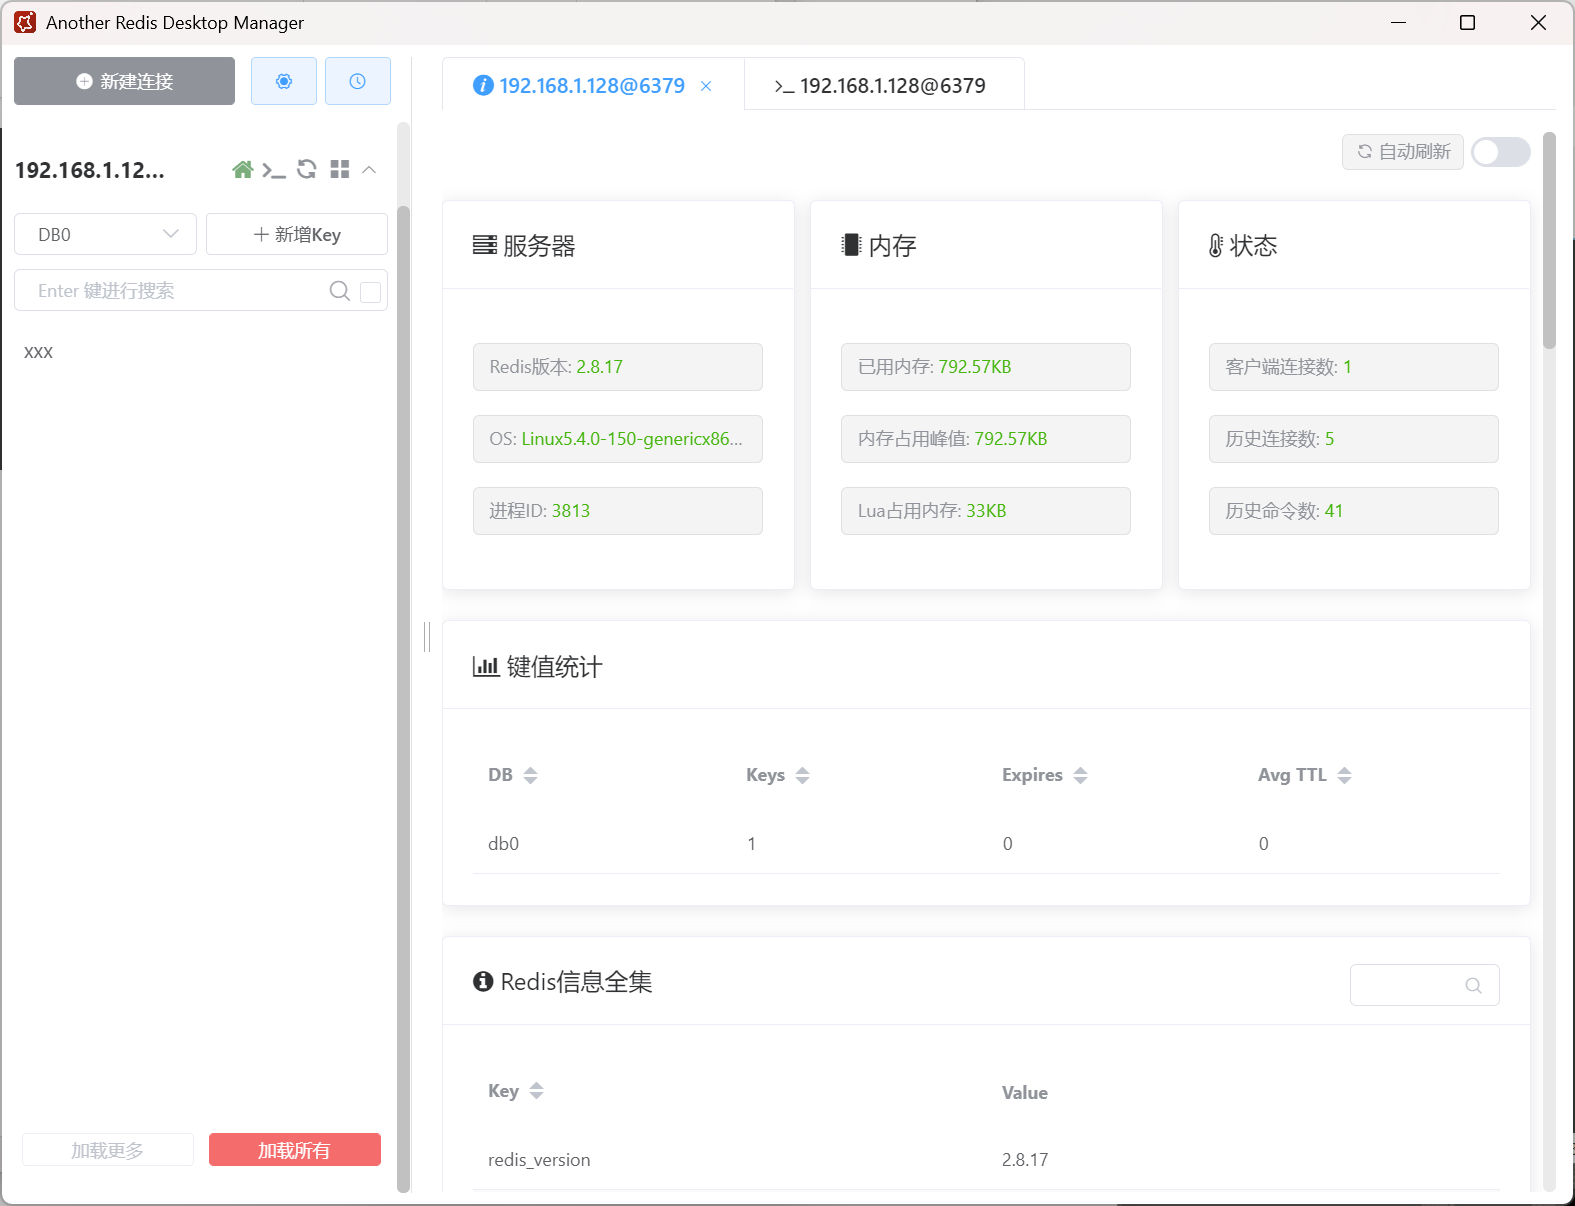Open the console icon beside the connection name
Screen dimensions: 1575x1206
(274, 170)
